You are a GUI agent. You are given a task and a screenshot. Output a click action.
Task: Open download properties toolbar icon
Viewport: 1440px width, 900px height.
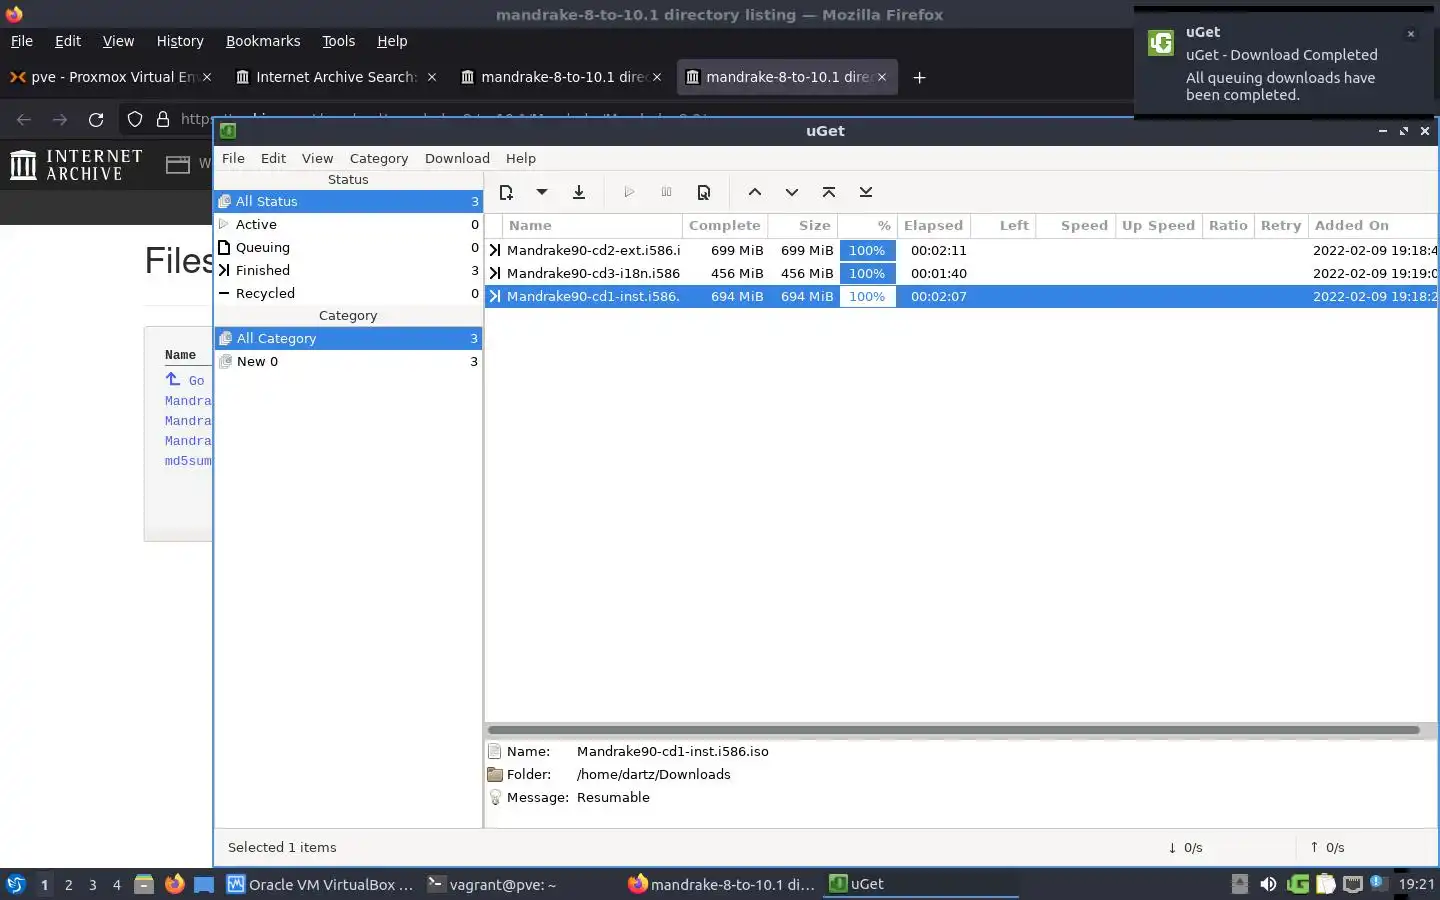point(704,192)
